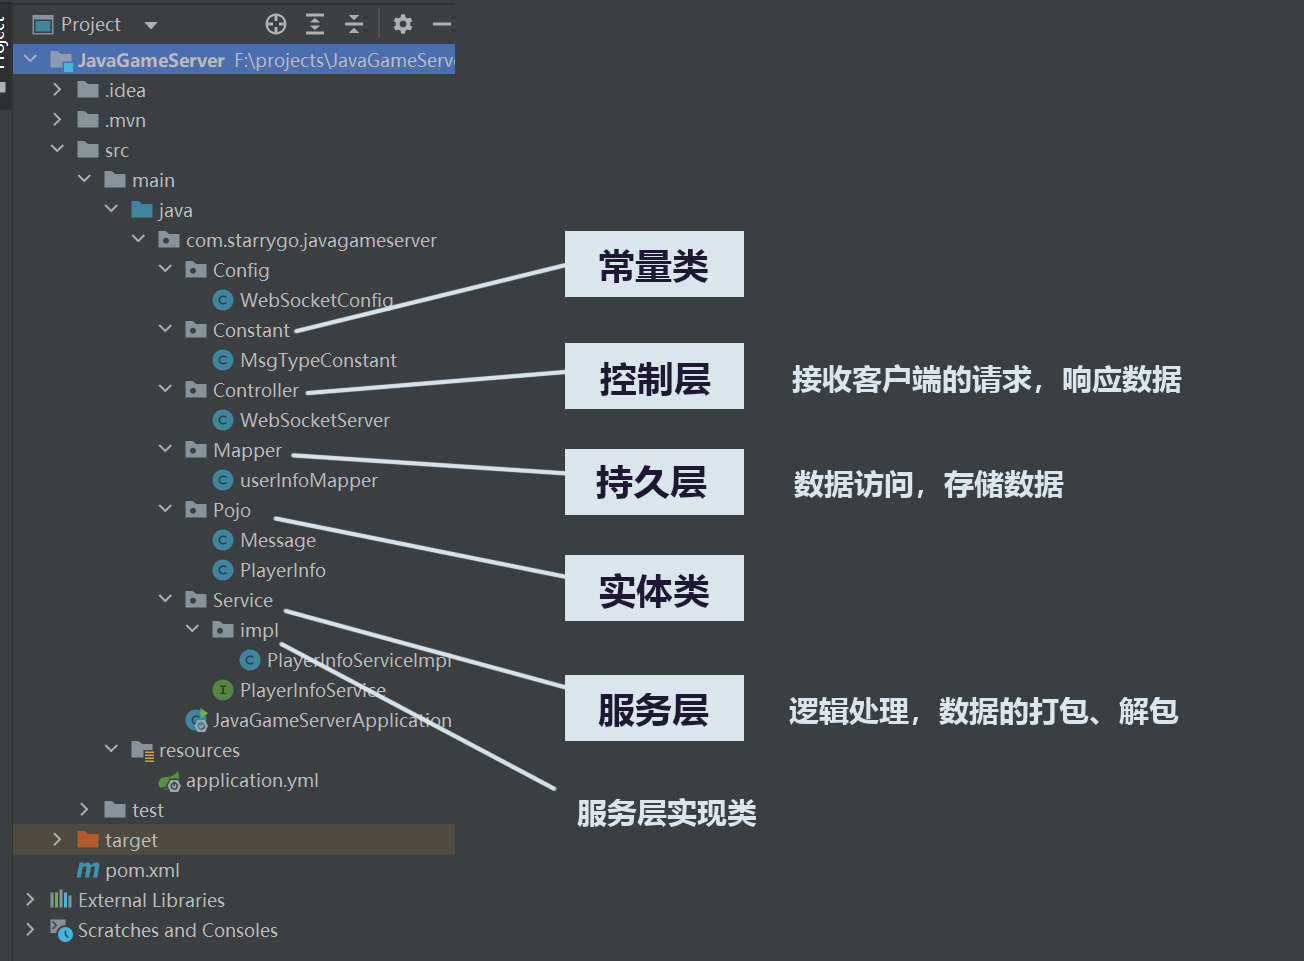Expand the test folder
This screenshot has width=1304, height=961.
[x=84, y=810]
